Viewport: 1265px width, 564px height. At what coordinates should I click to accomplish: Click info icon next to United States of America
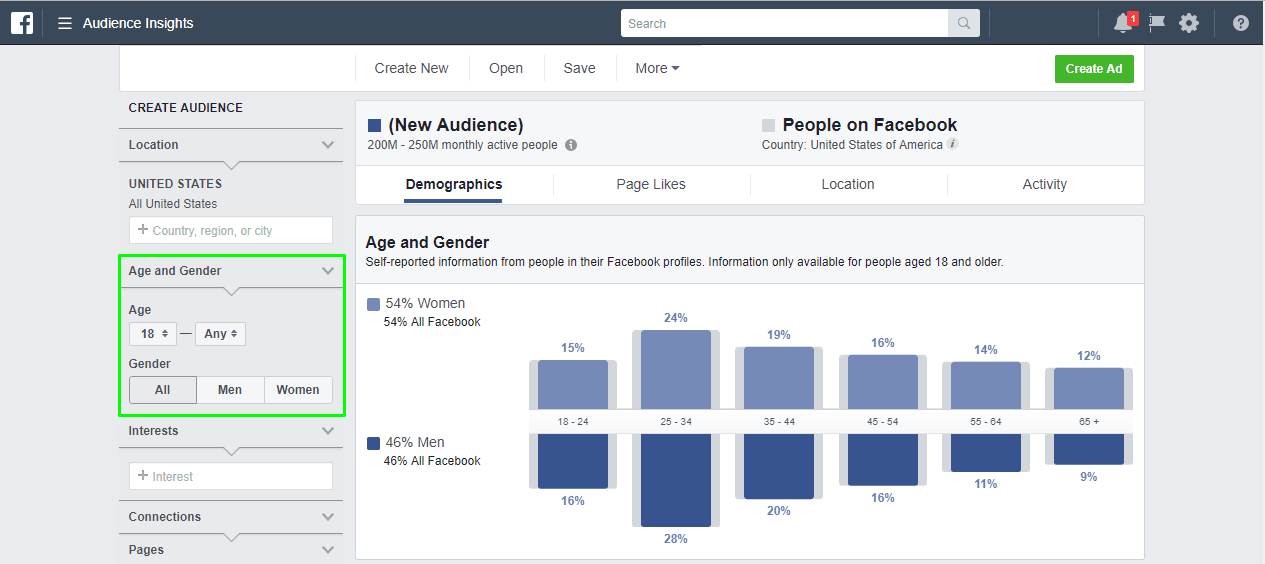[x=953, y=144]
